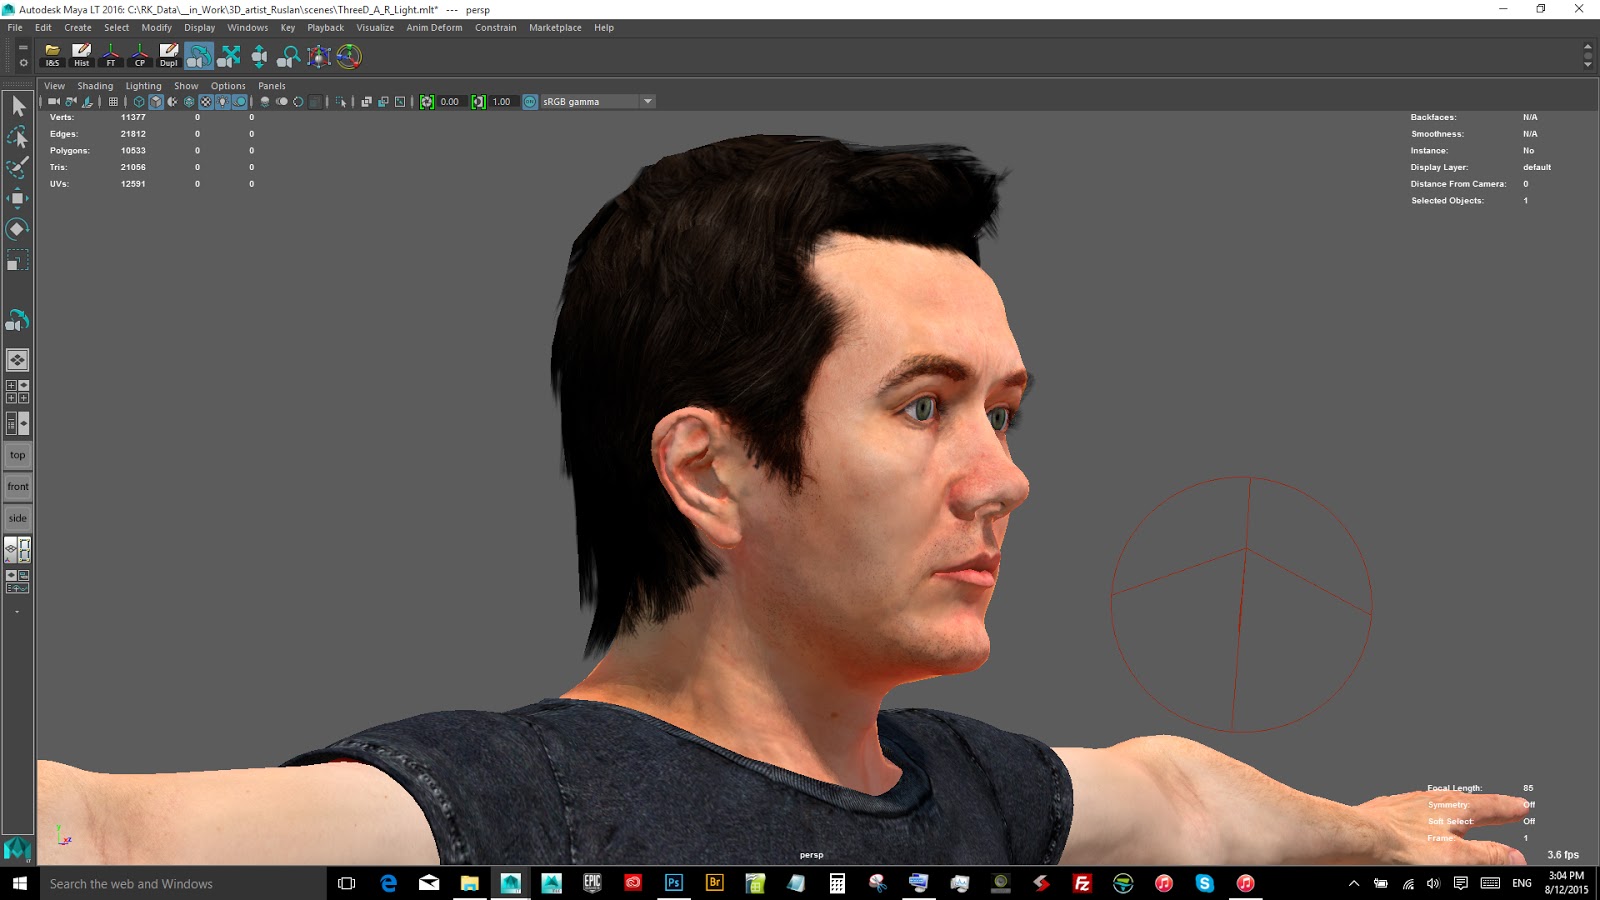The image size is (1600, 900).
Task: Switch to the front view layout button
Action: pos(17,486)
